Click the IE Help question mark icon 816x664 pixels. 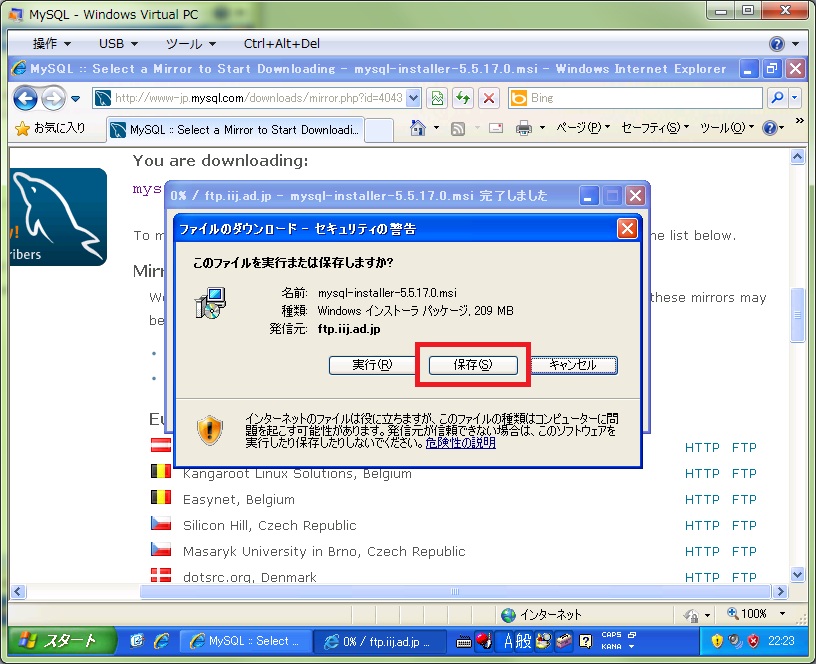click(x=770, y=127)
